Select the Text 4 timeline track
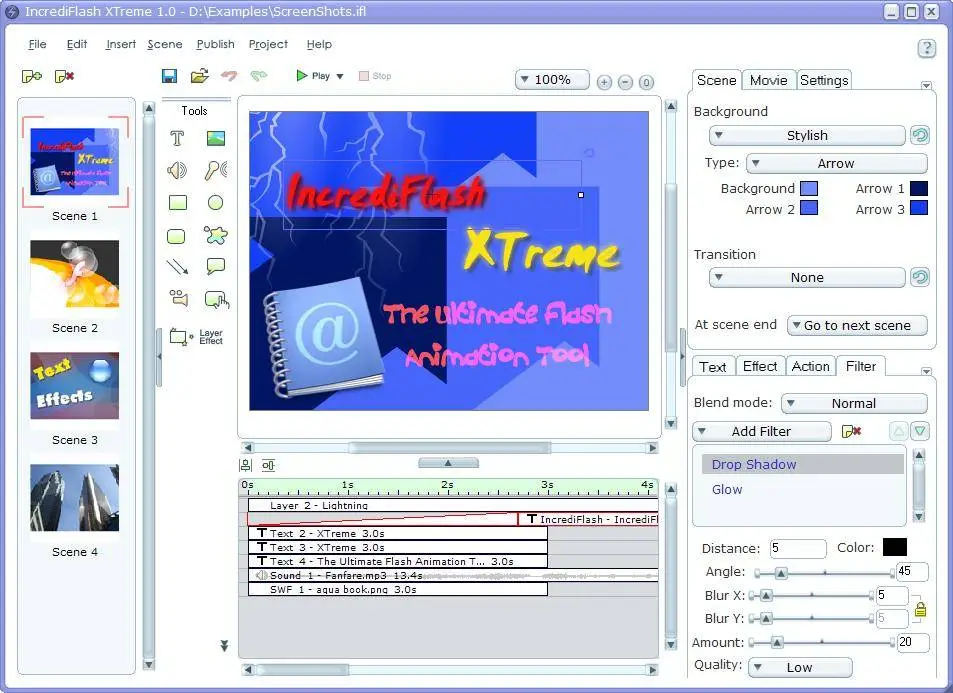 click(x=397, y=561)
